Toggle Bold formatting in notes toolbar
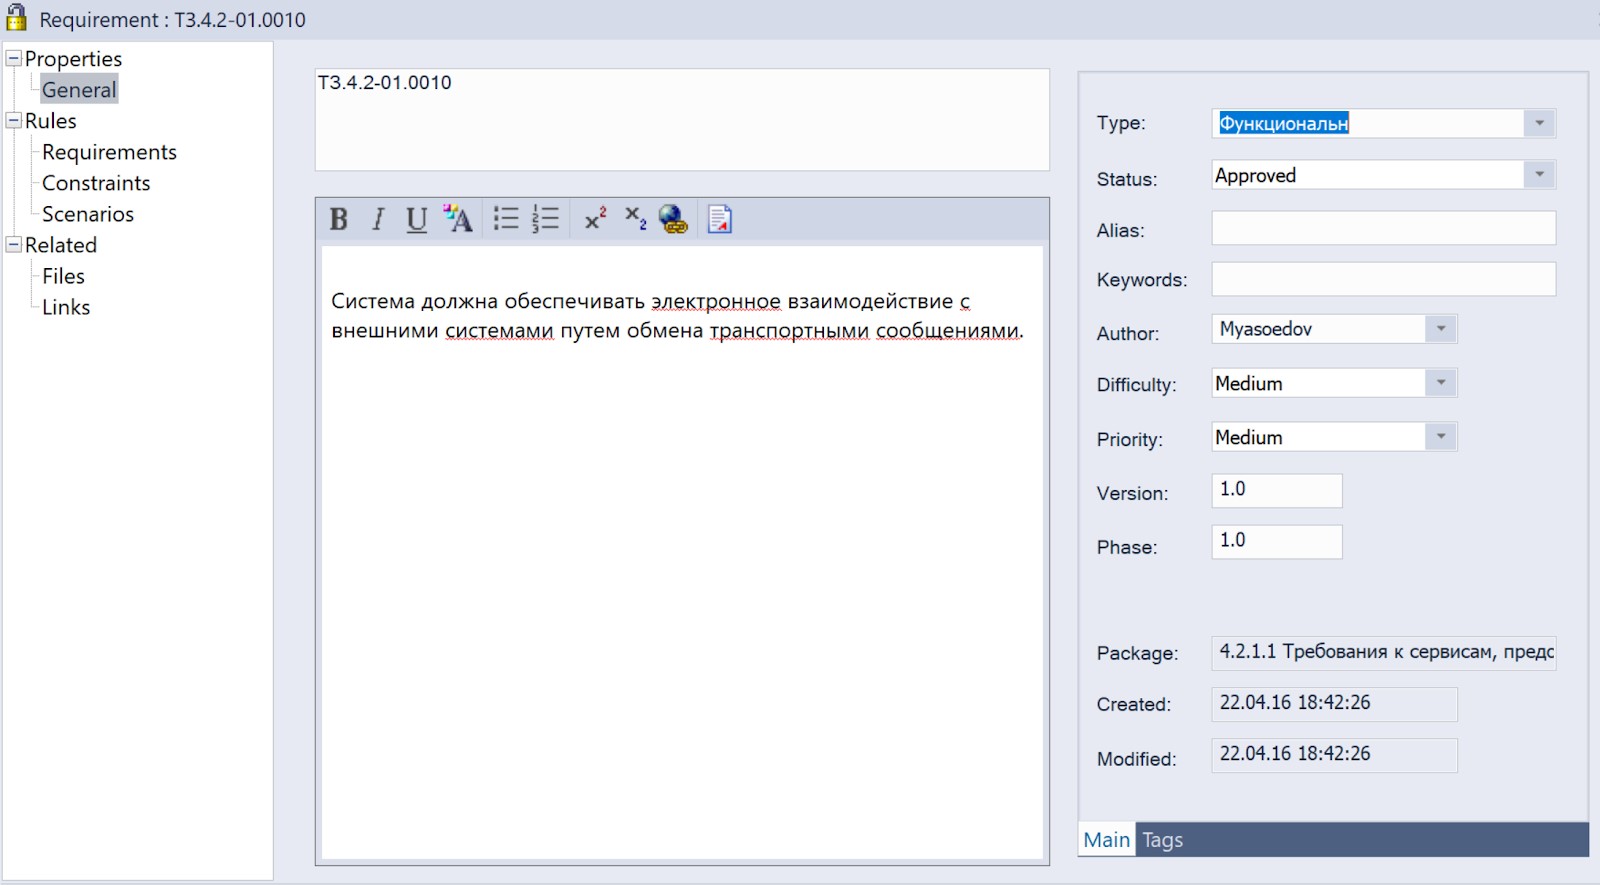 click(338, 219)
